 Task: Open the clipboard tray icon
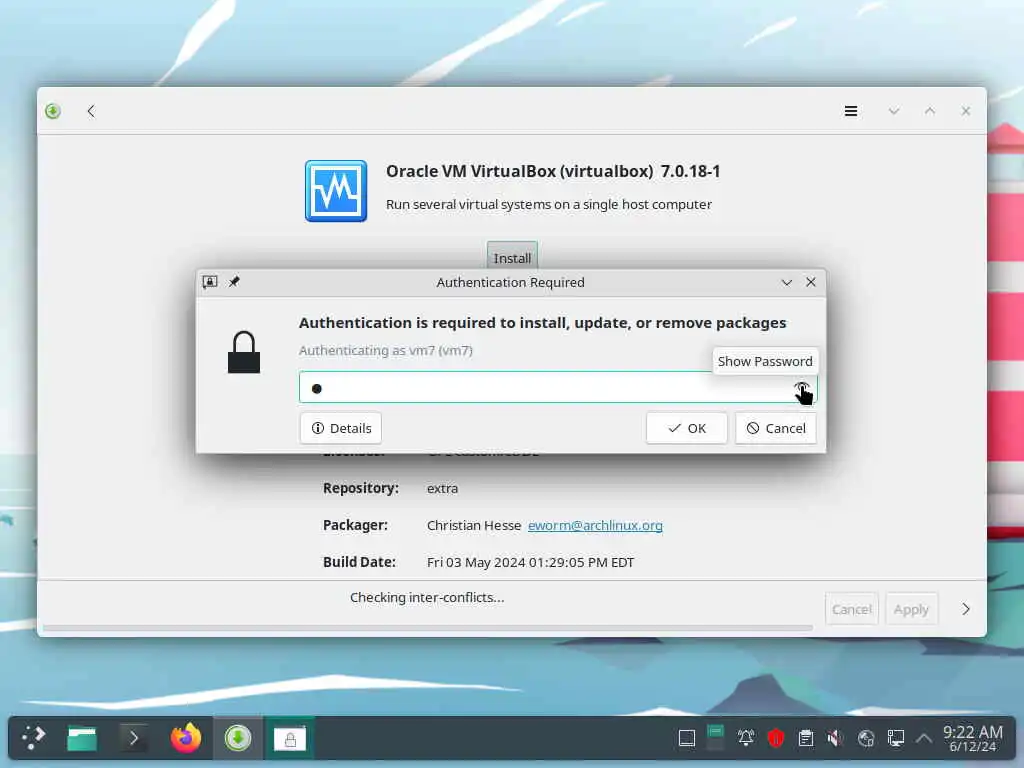coord(806,738)
